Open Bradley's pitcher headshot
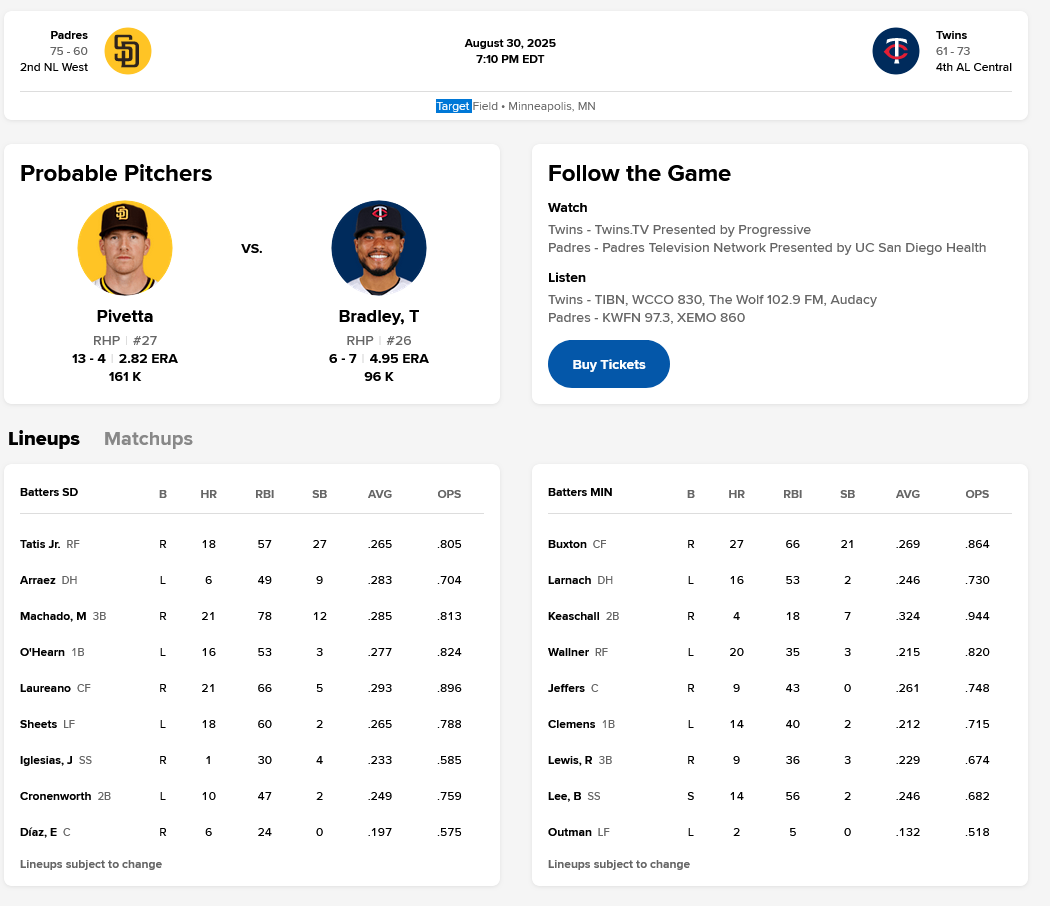 pos(379,248)
